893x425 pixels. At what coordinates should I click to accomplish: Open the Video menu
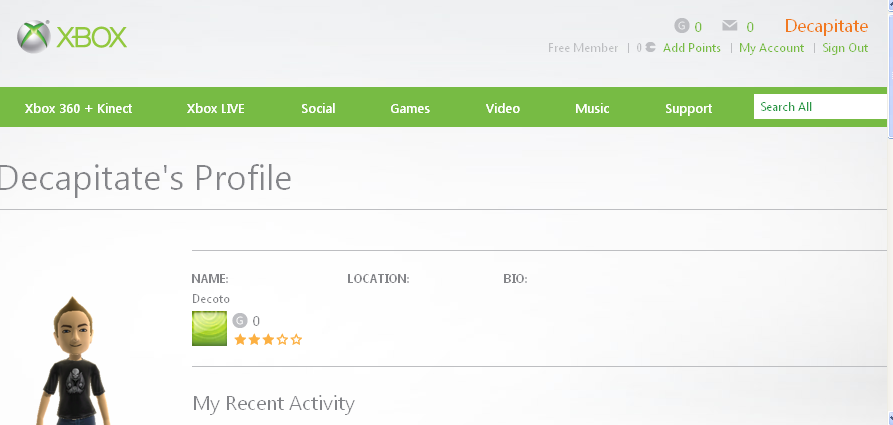(502, 108)
